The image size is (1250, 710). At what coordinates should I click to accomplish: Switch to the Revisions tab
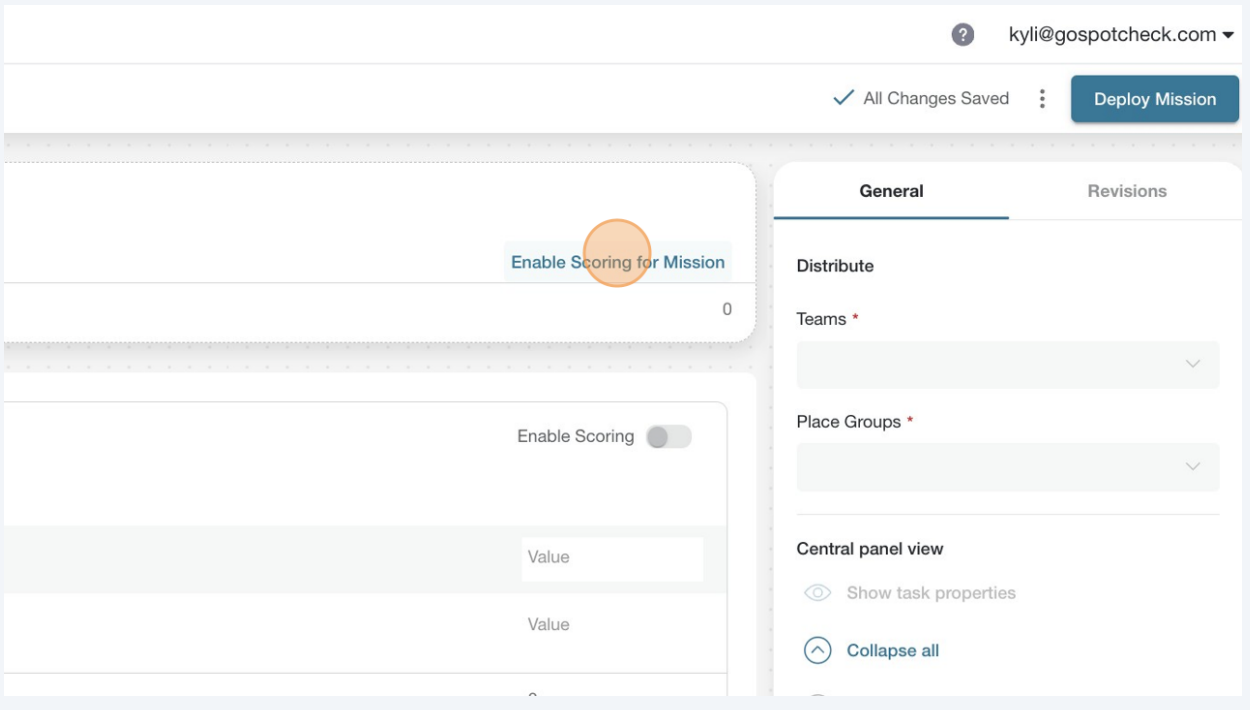point(1127,191)
